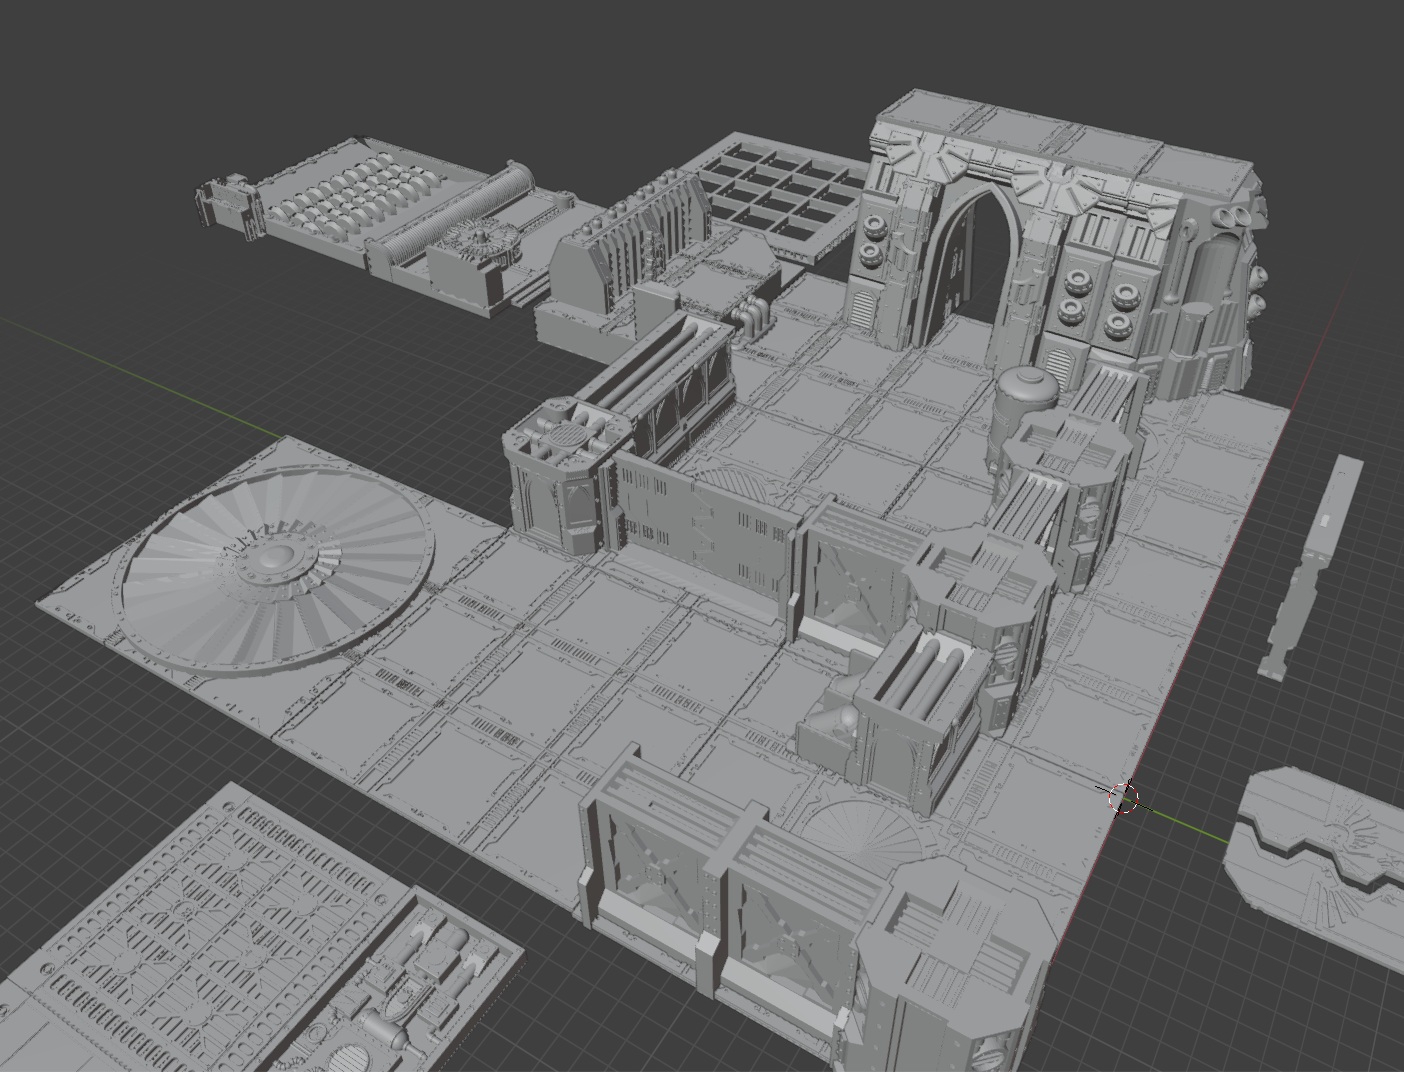Select the gothic arched doorway wall model
Image resolution: width=1404 pixels, height=1072 pixels.
click(x=1050, y=240)
